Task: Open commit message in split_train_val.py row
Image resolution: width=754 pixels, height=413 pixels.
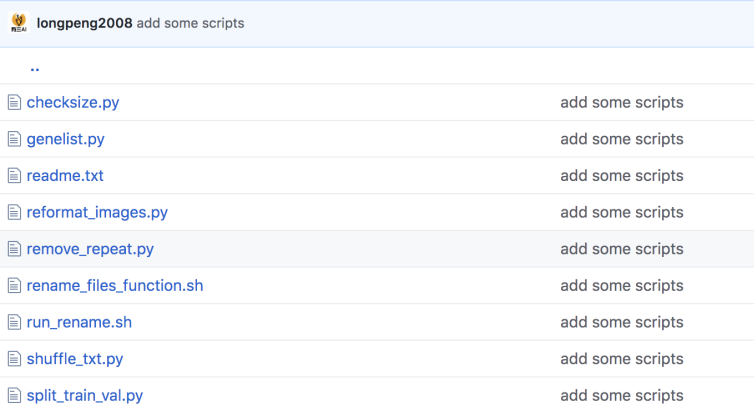Action: [x=622, y=395]
